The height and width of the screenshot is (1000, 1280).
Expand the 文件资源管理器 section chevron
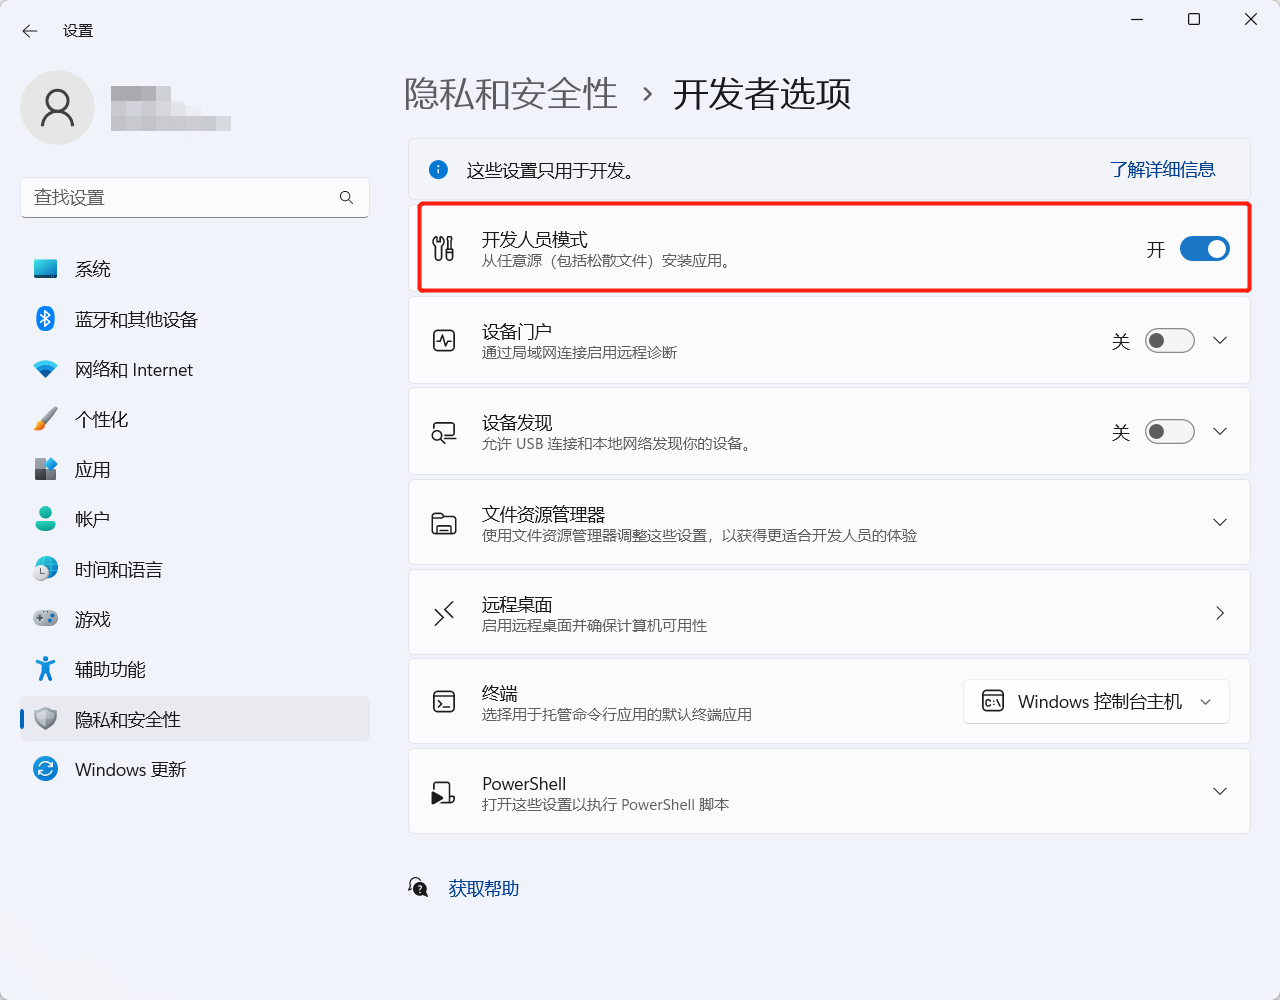1220,522
